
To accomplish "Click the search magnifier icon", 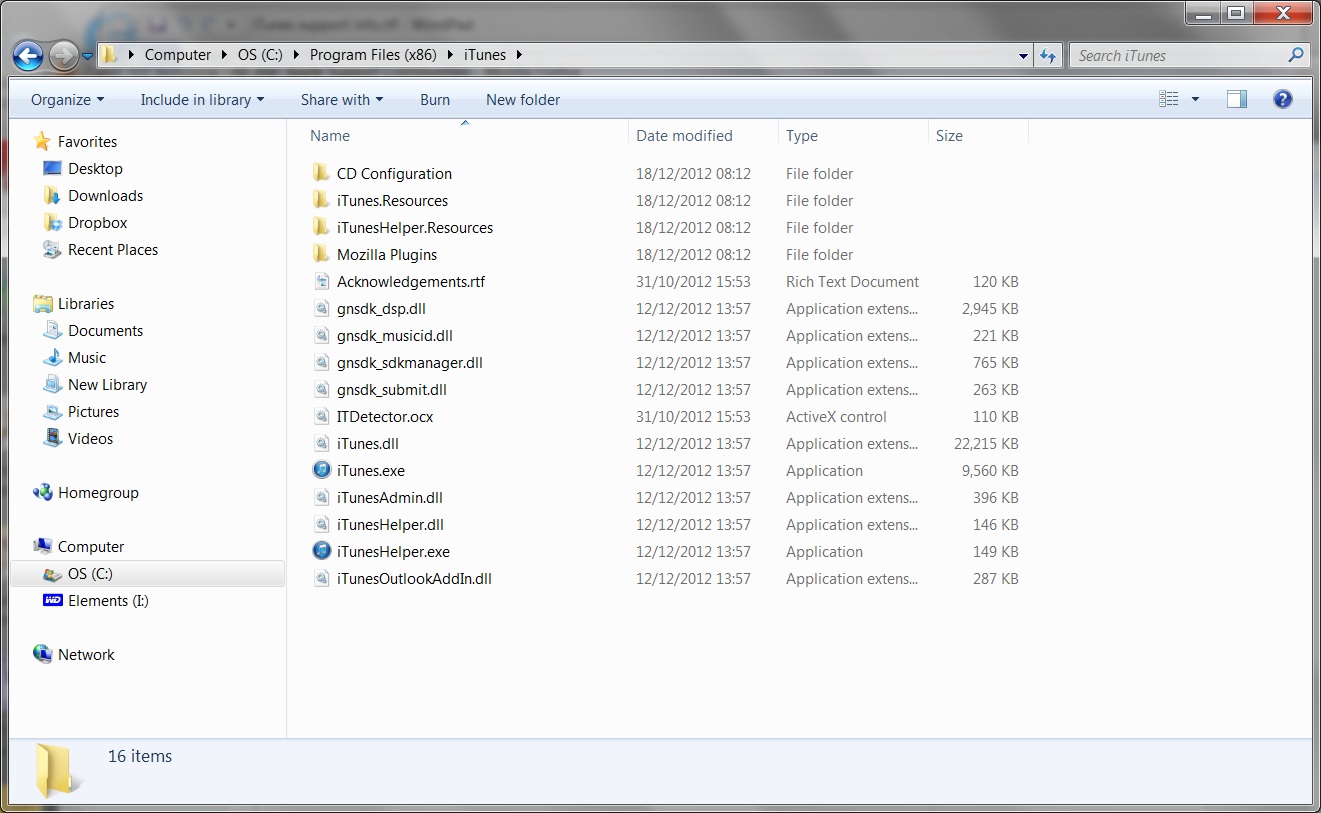I will point(1296,56).
